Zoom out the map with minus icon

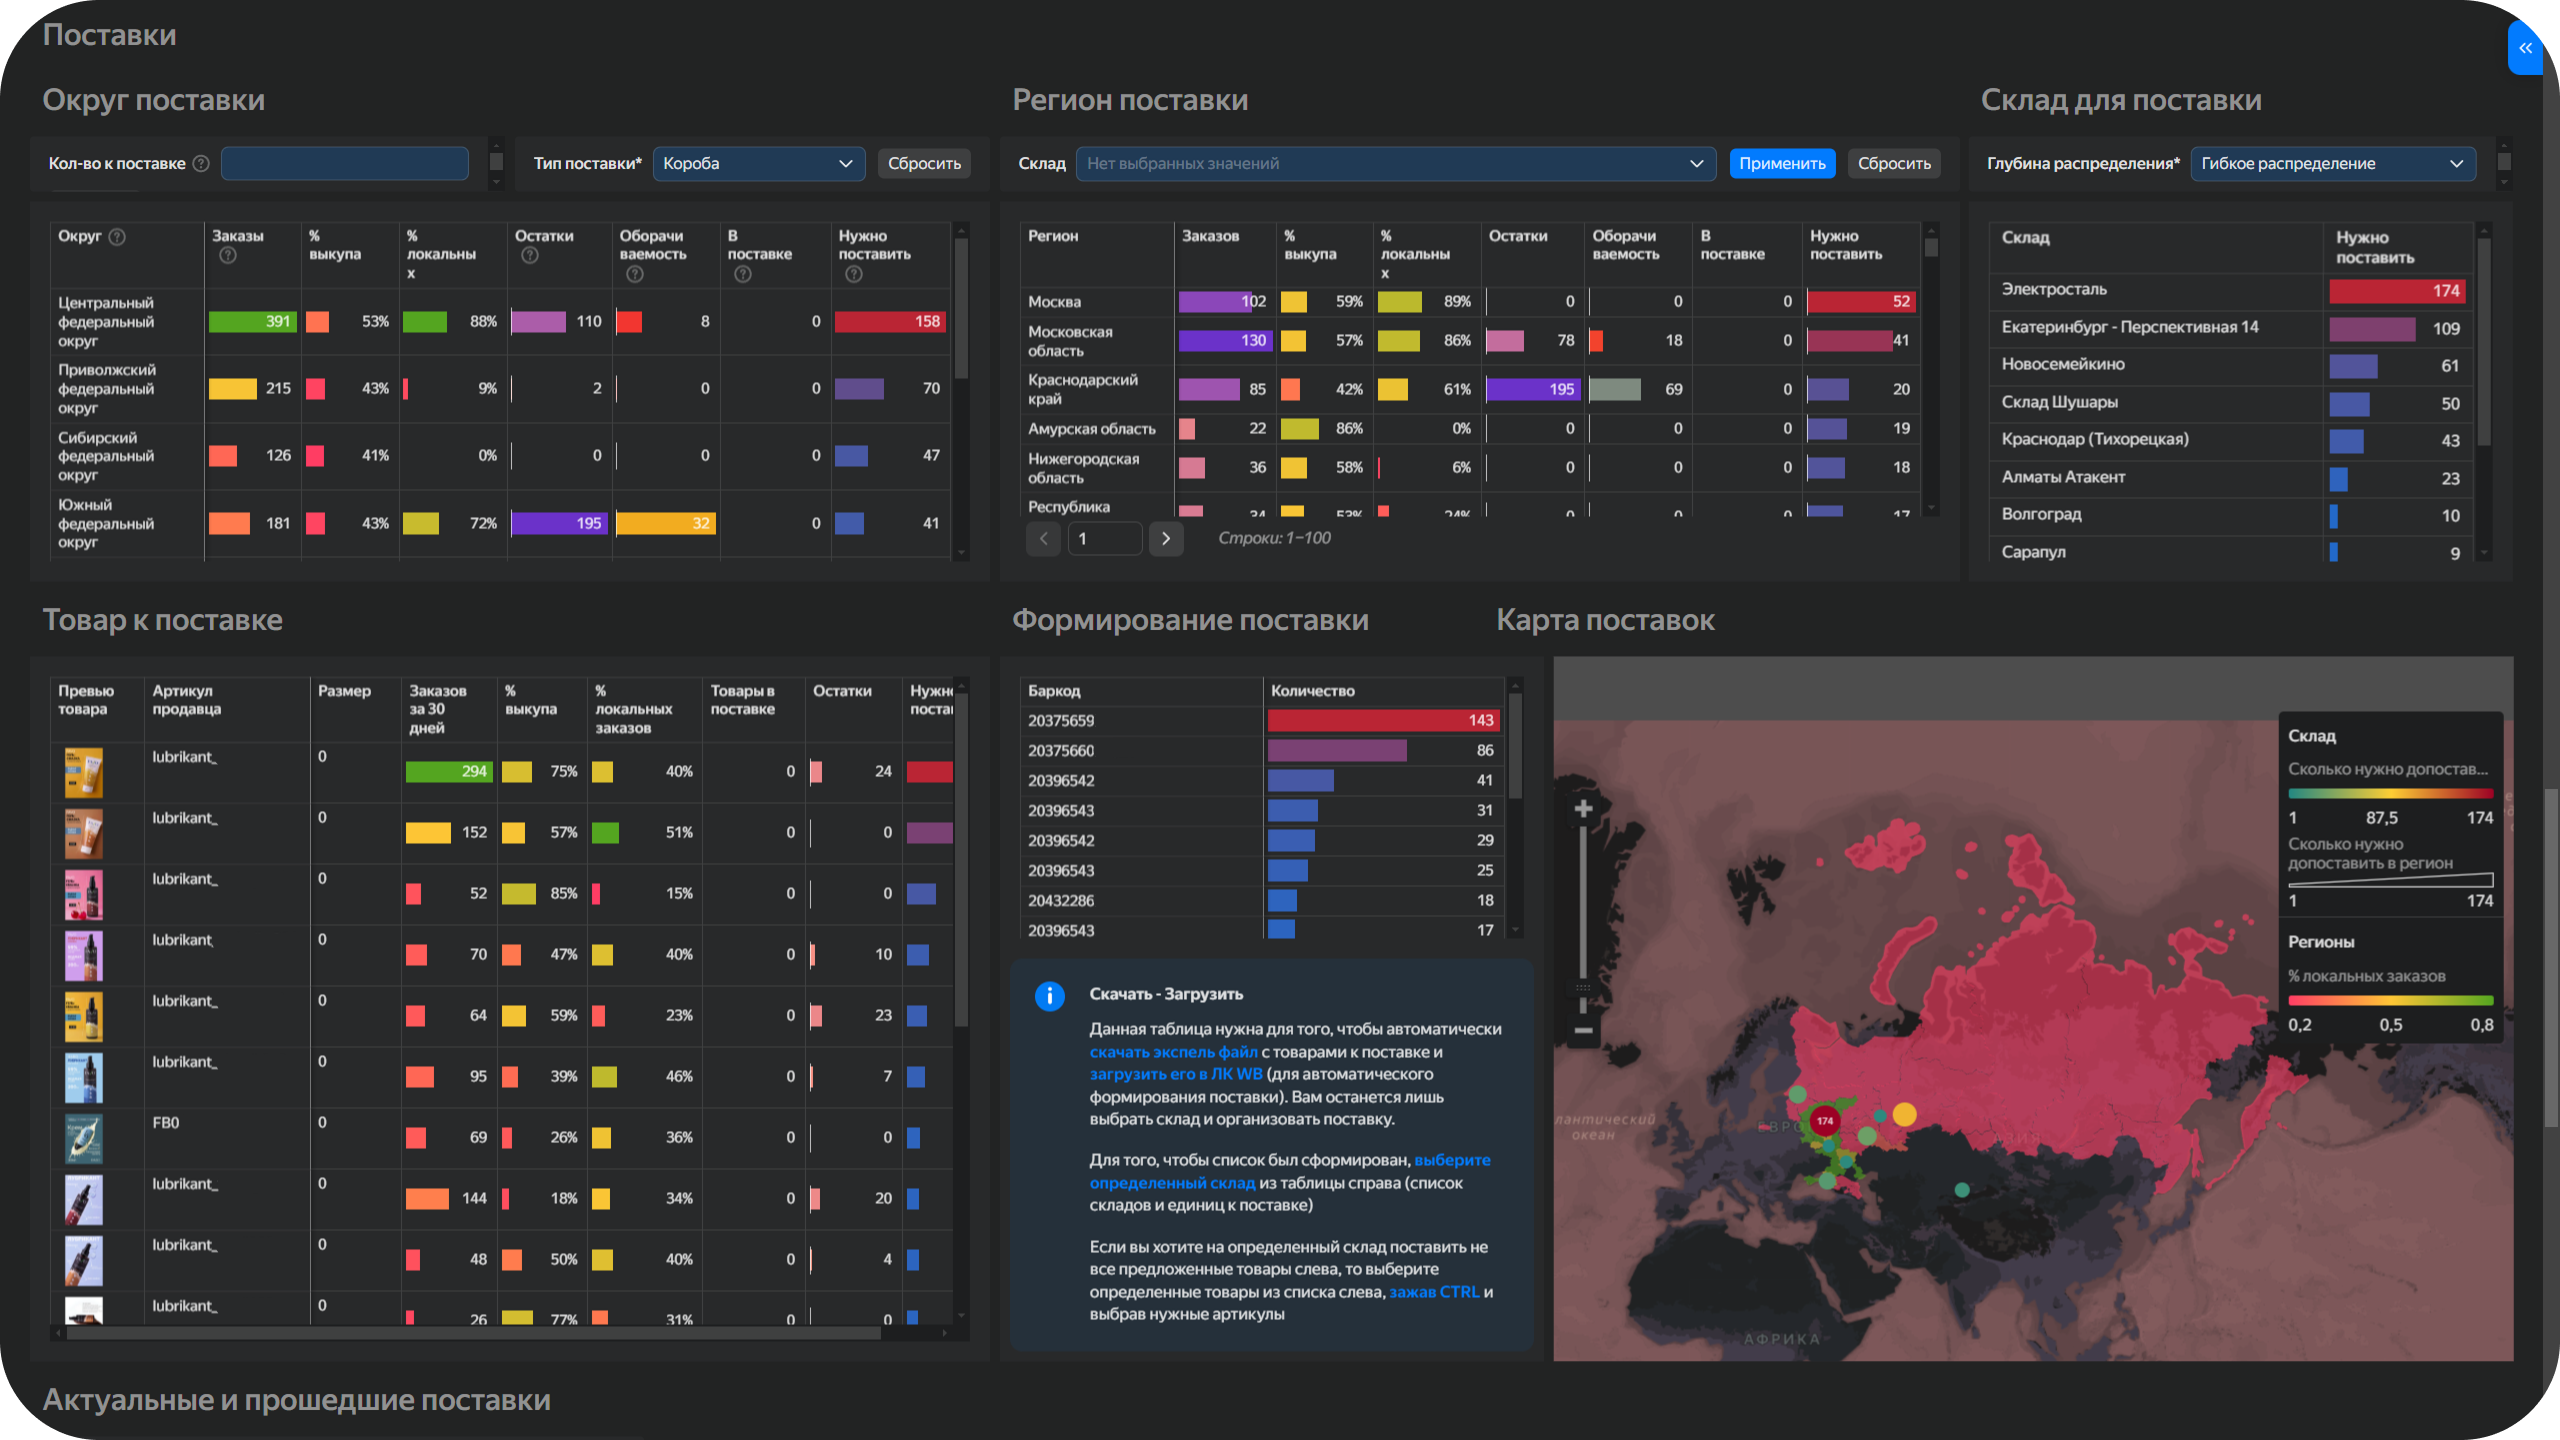1583,1031
